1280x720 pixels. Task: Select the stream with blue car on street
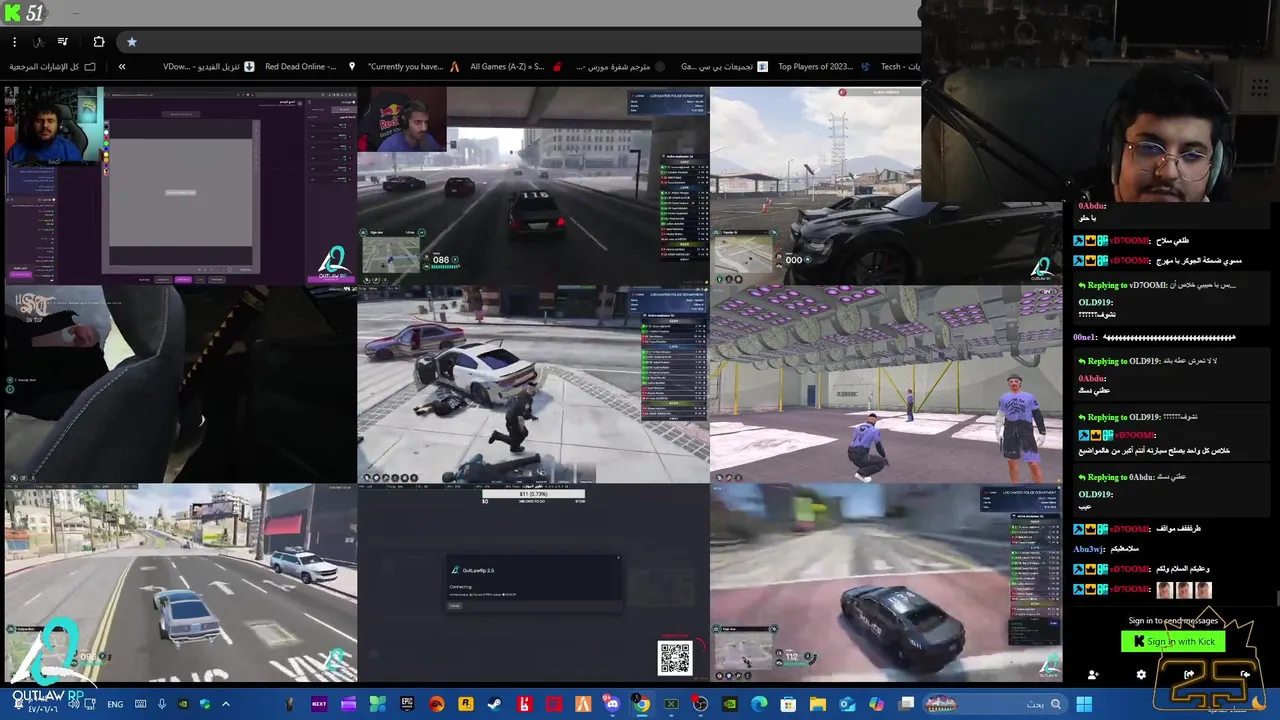click(x=181, y=583)
